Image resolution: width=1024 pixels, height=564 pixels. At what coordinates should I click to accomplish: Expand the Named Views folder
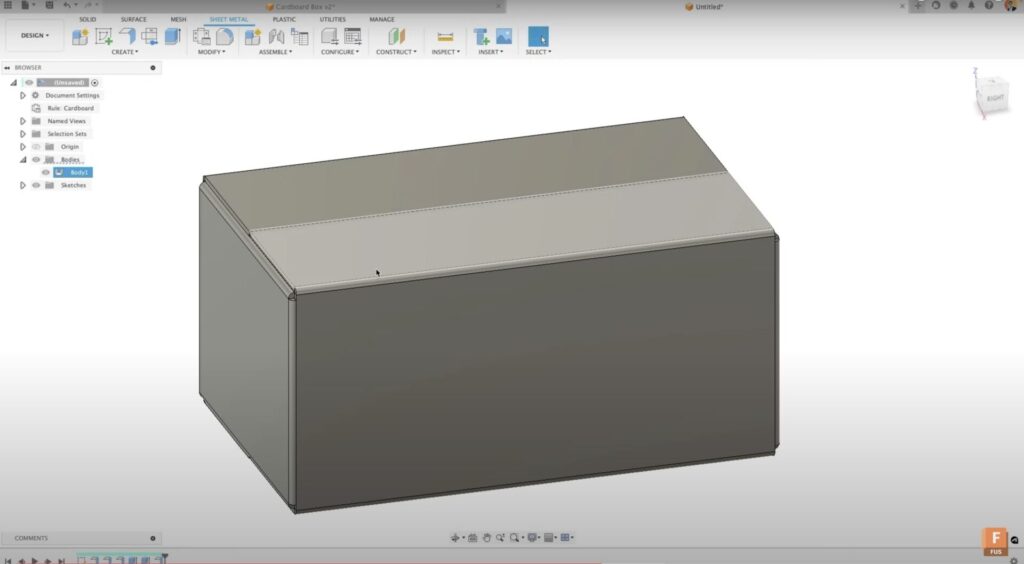23,121
